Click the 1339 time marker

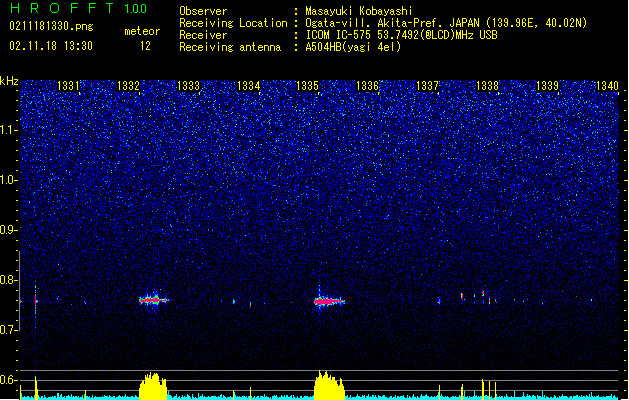[547, 86]
